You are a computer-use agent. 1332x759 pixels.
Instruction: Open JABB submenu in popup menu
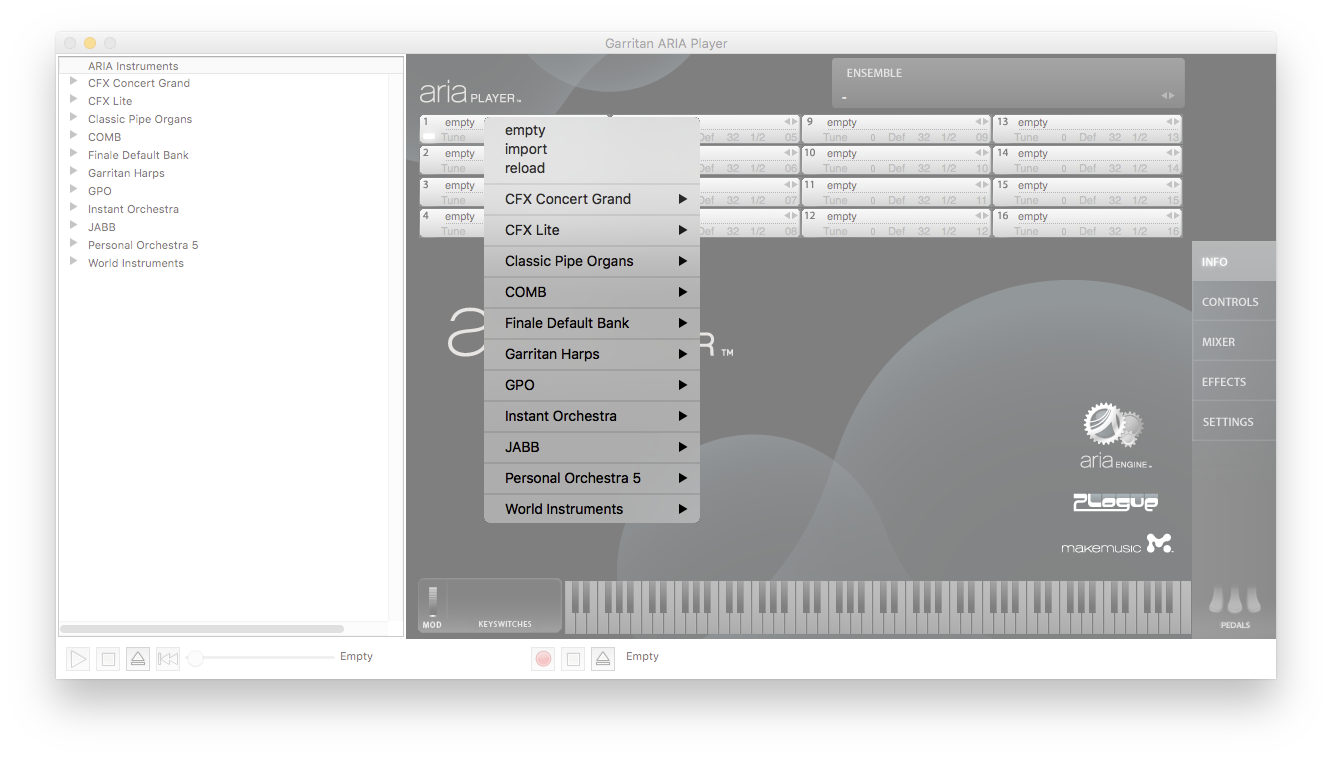pyautogui.click(x=592, y=447)
